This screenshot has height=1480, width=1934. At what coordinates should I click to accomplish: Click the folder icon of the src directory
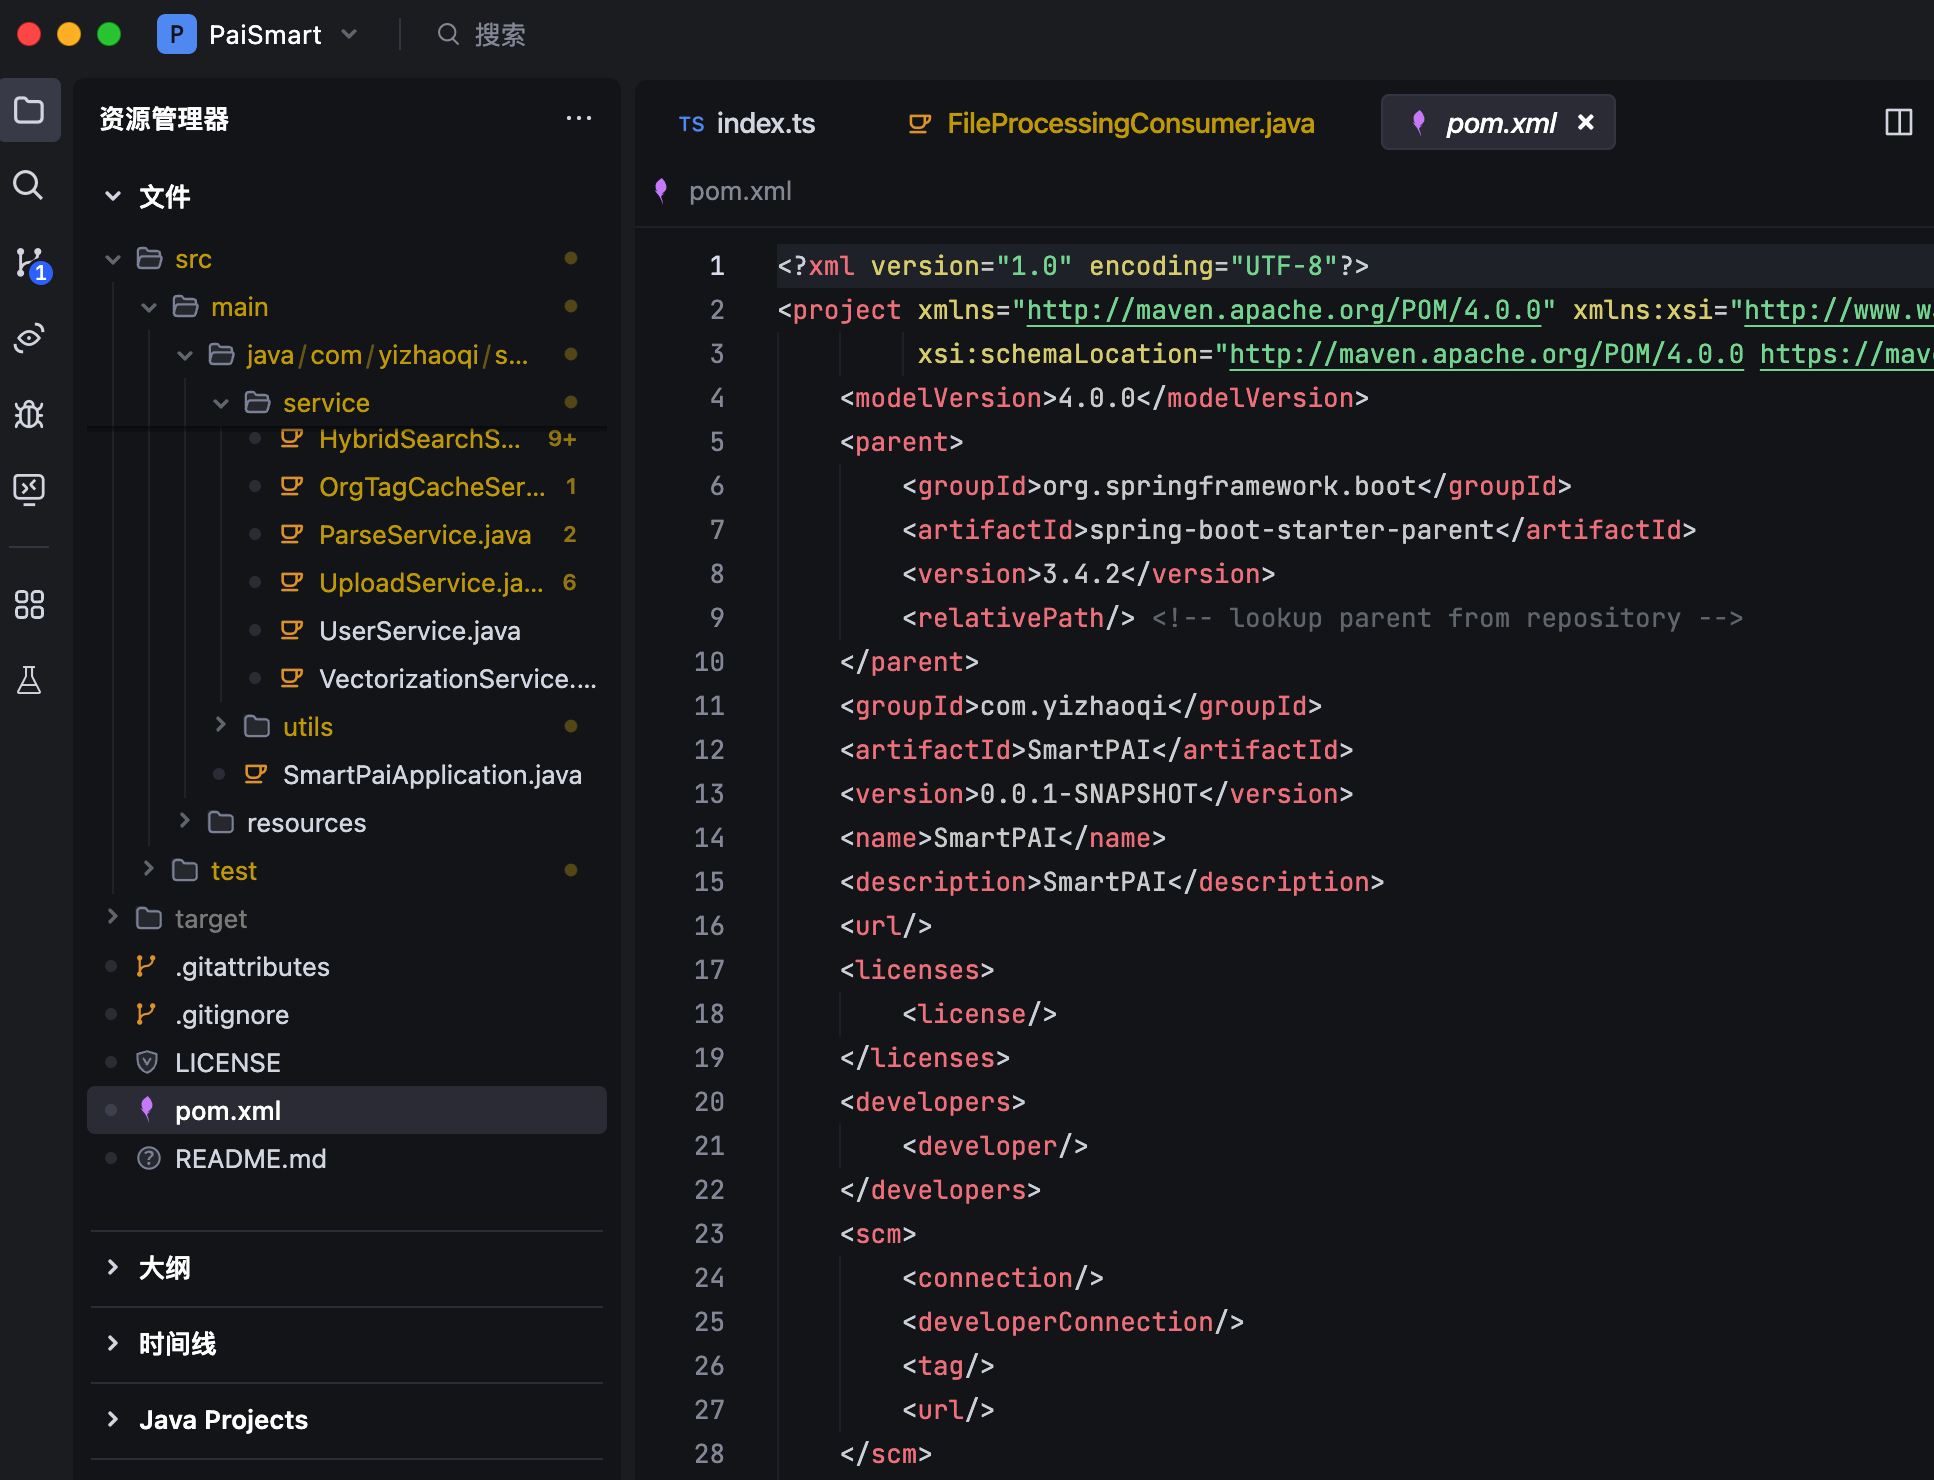pyautogui.click(x=149, y=258)
